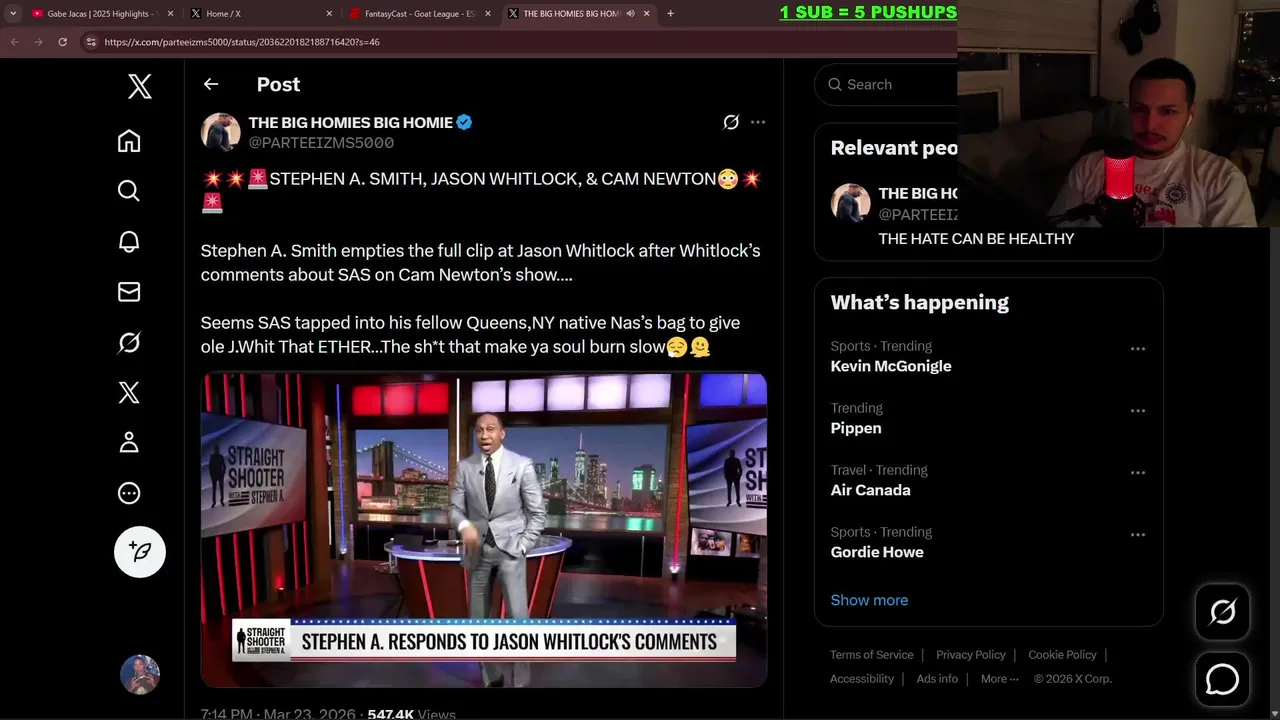Viewport: 1280px width, 720px height.
Task: Open THE BIG HOMIES profile avatar on post
Action: point(221,132)
